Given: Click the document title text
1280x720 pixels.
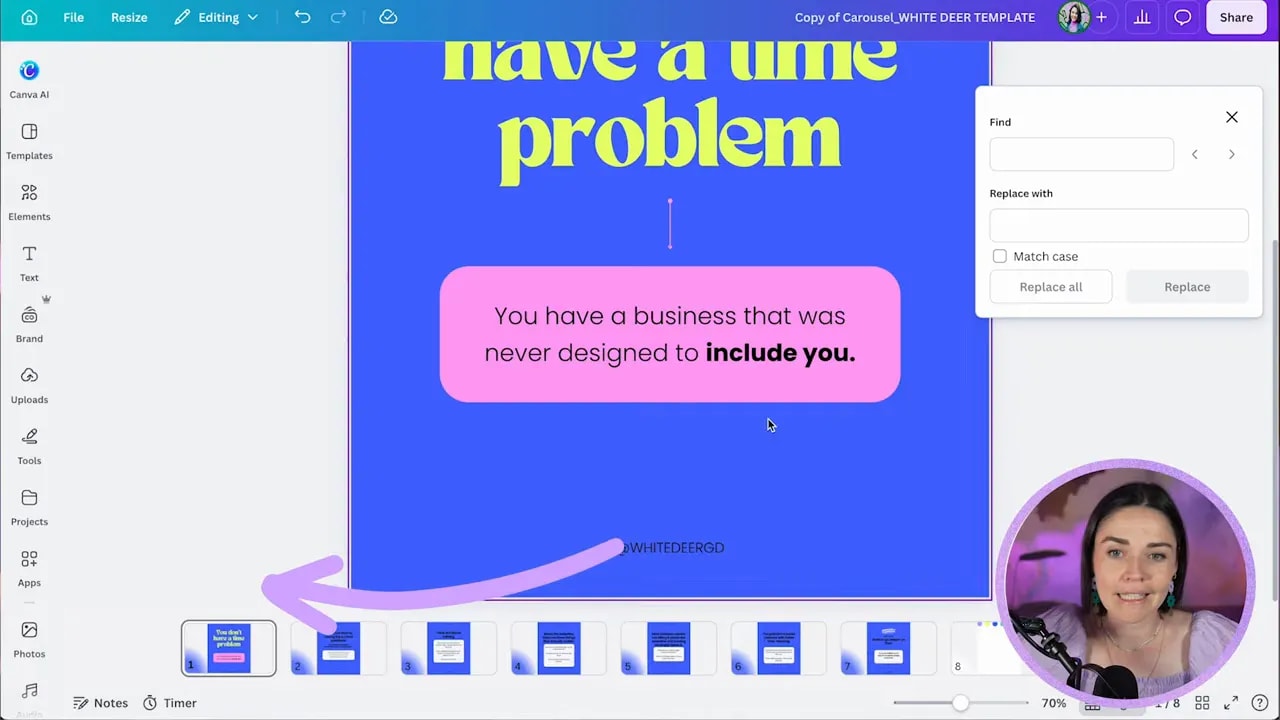Looking at the screenshot, I should pos(915,17).
